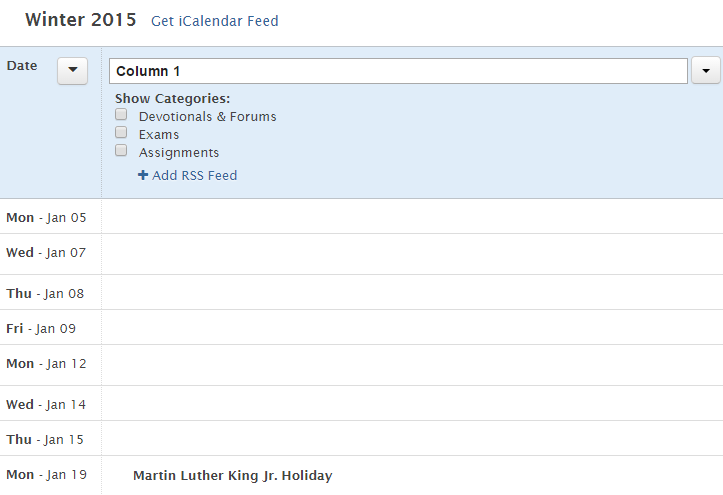
Task: Click the Date column header label
Action: click(x=22, y=66)
